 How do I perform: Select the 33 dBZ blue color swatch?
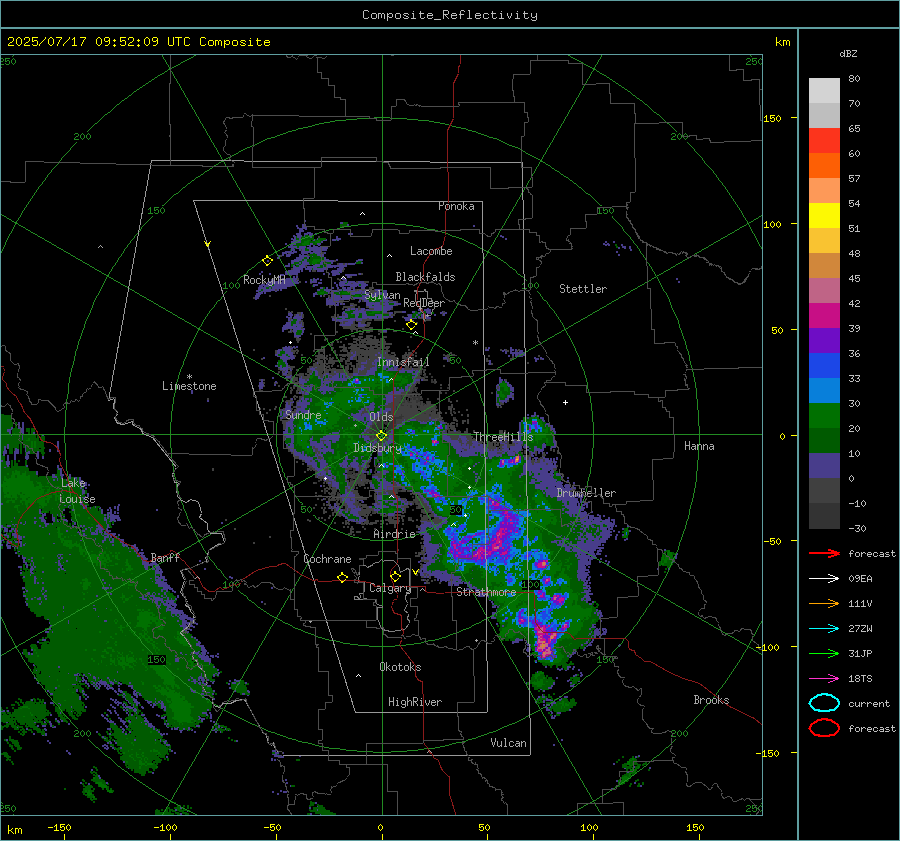tap(824, 390)
